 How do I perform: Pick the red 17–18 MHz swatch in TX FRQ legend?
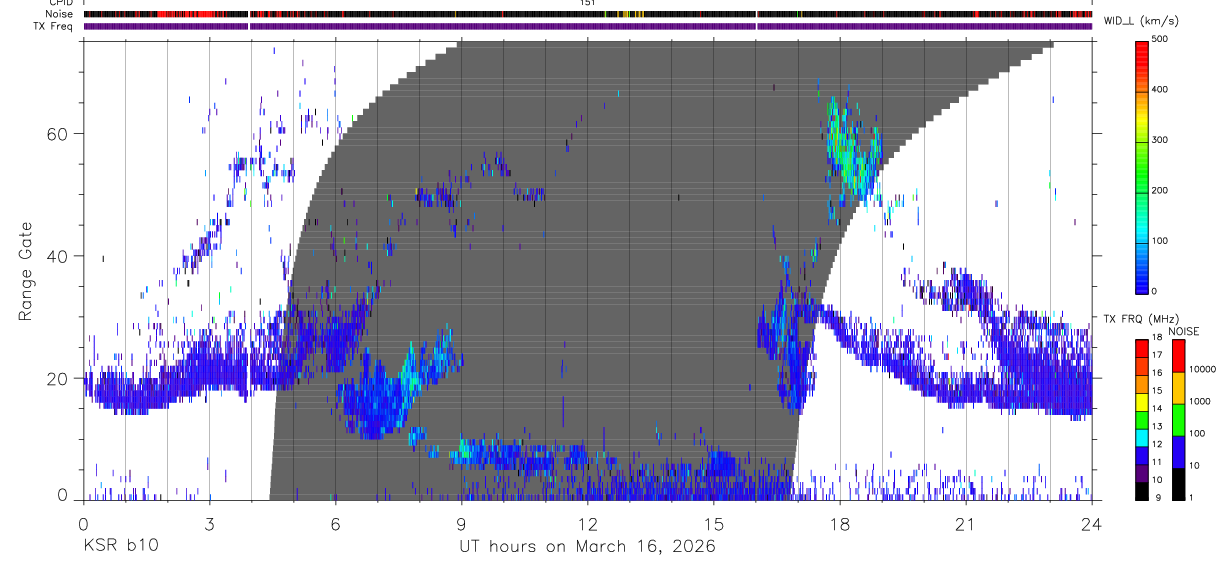[1143, 347]
